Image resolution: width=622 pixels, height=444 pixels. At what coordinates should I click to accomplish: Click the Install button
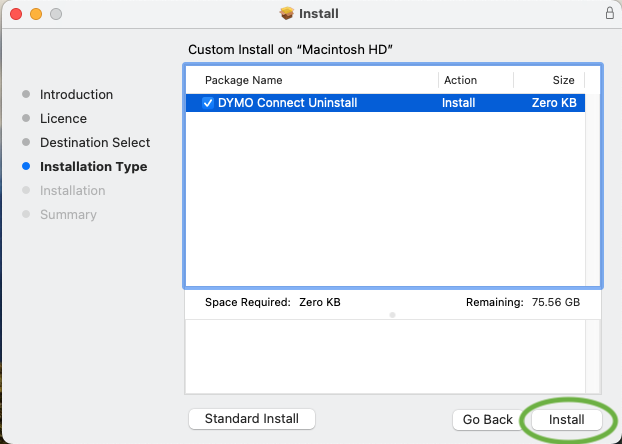pos(566,419)
